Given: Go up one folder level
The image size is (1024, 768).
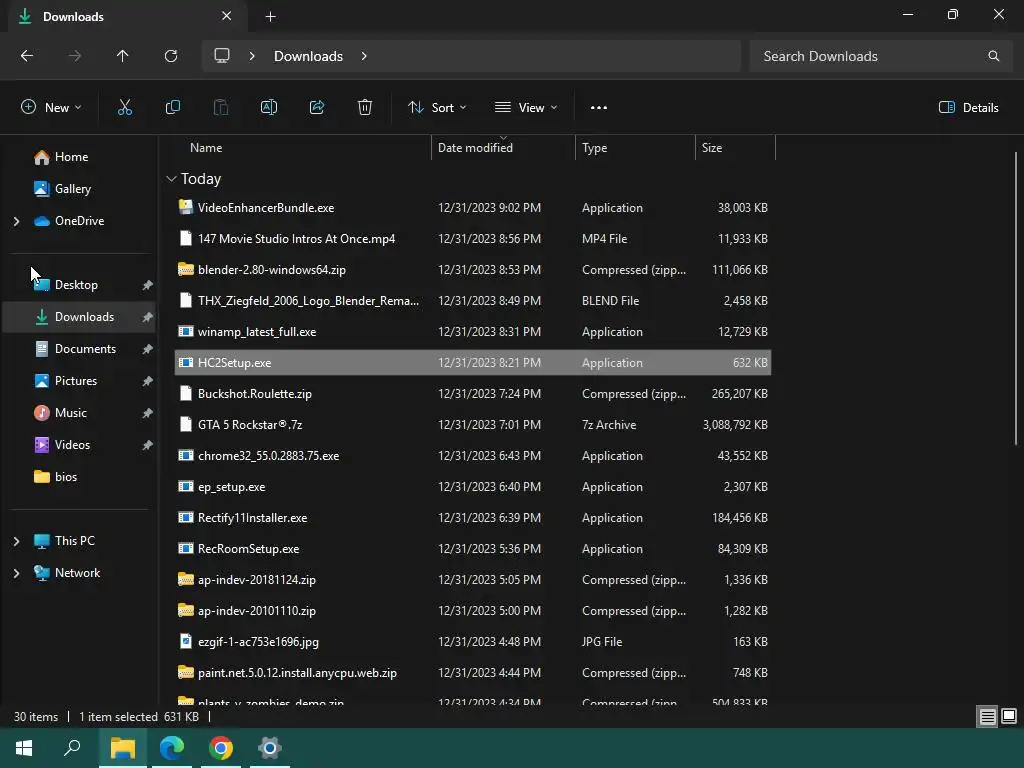Looking at the screenshot, I should 123,56.
